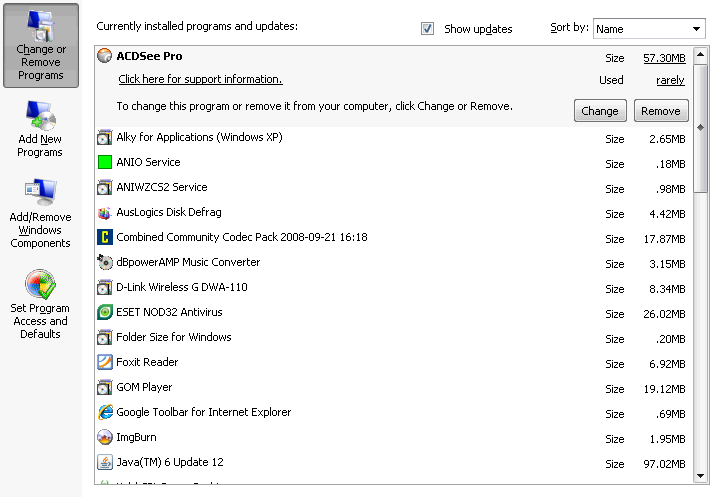Click the ACDSee Pro program icon

click(105, 56)
